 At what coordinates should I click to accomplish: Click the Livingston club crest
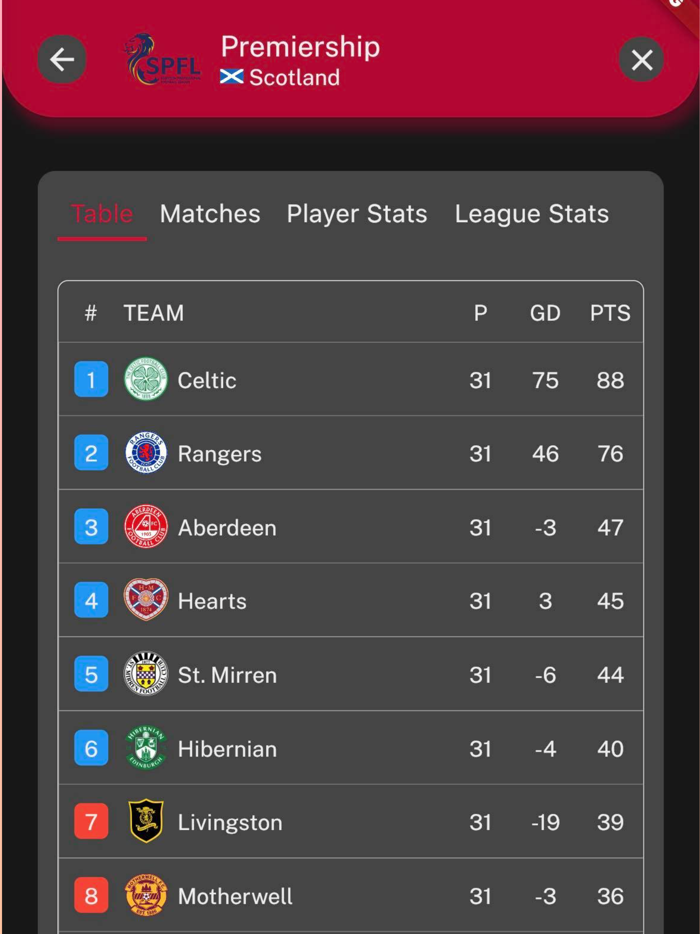(x=146, y=822)
